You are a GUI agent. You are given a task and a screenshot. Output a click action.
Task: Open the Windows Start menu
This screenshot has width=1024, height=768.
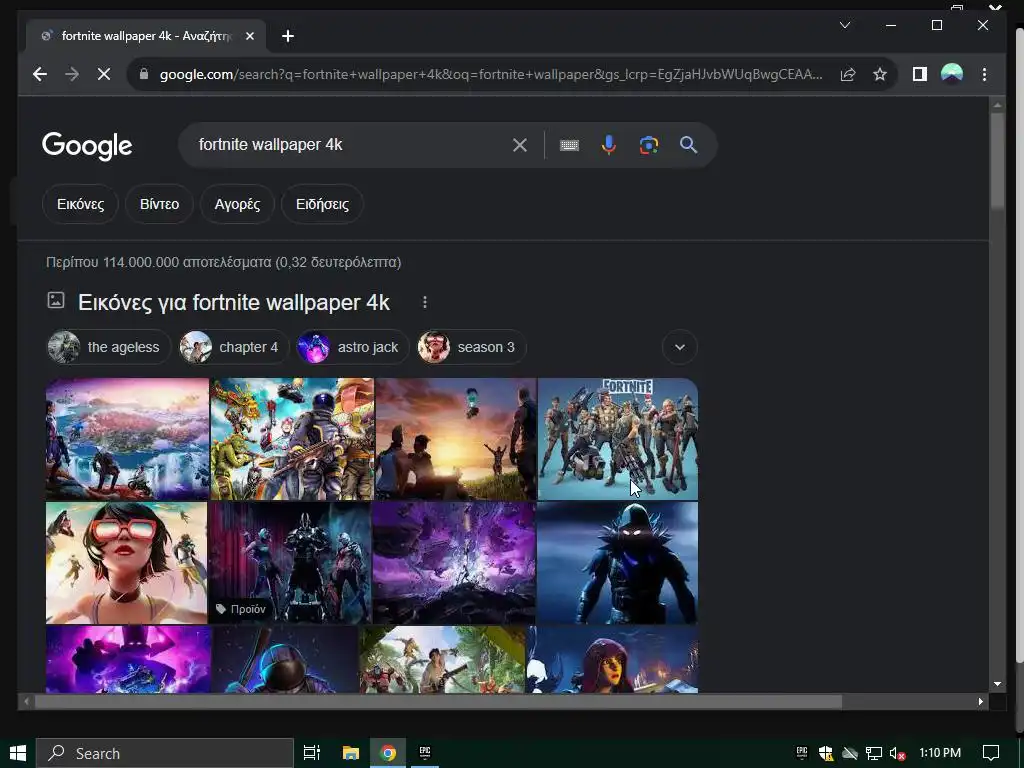tap(18, 753)
